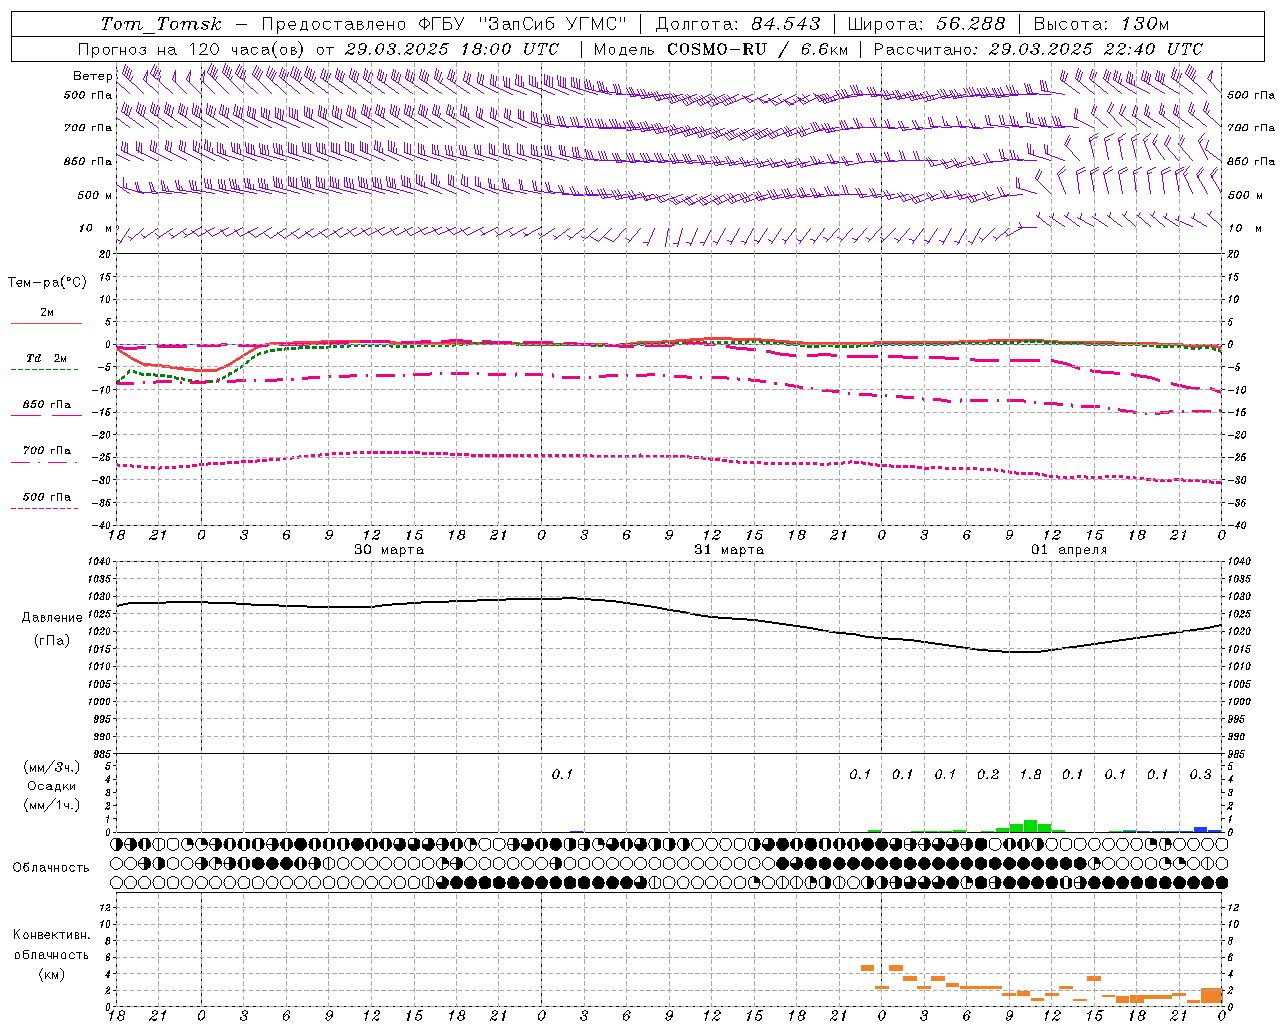Click the Tom_Tomsk station title
Image resolution: width=1280 pixels, height=1024 pixels.
(161, 24)
